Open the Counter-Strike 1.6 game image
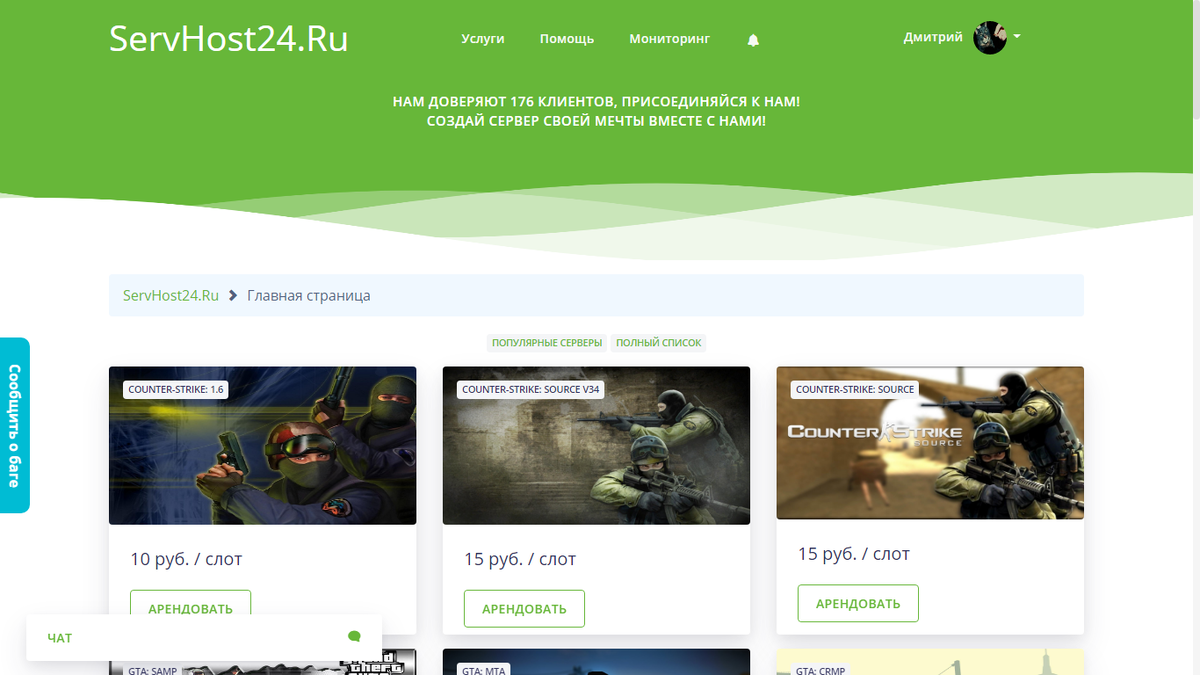Screen dimensions: 1200x675 [x=263, y=446]
